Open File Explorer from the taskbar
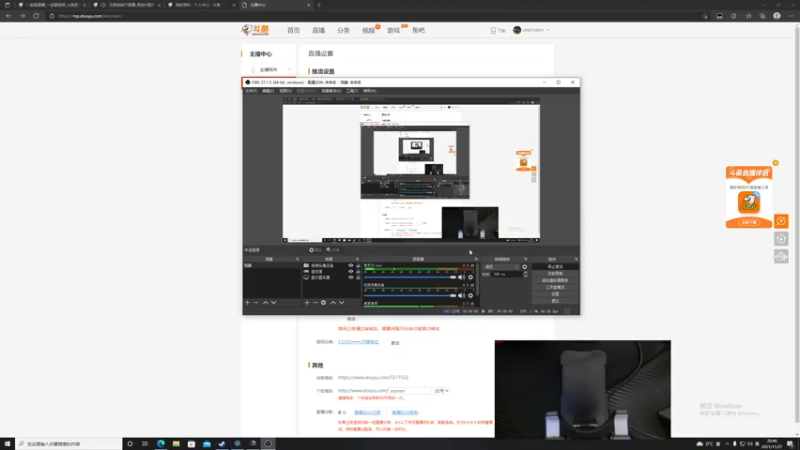Image resolution: width=800 pixels, height=450 pixels. pyautogui.click(x=176, y=444)
